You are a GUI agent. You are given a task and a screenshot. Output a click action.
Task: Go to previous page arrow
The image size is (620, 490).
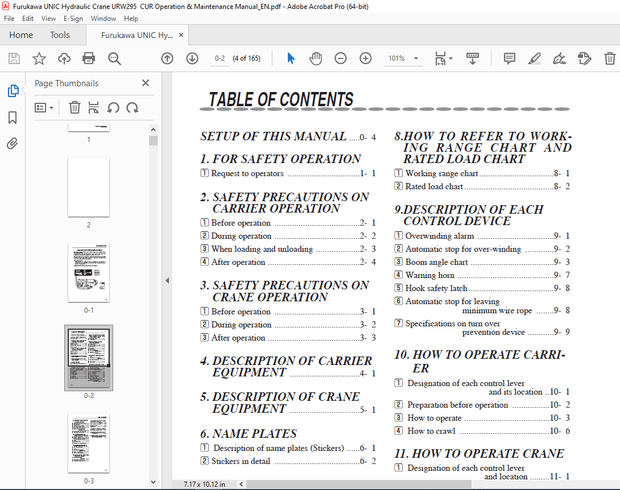167,59
